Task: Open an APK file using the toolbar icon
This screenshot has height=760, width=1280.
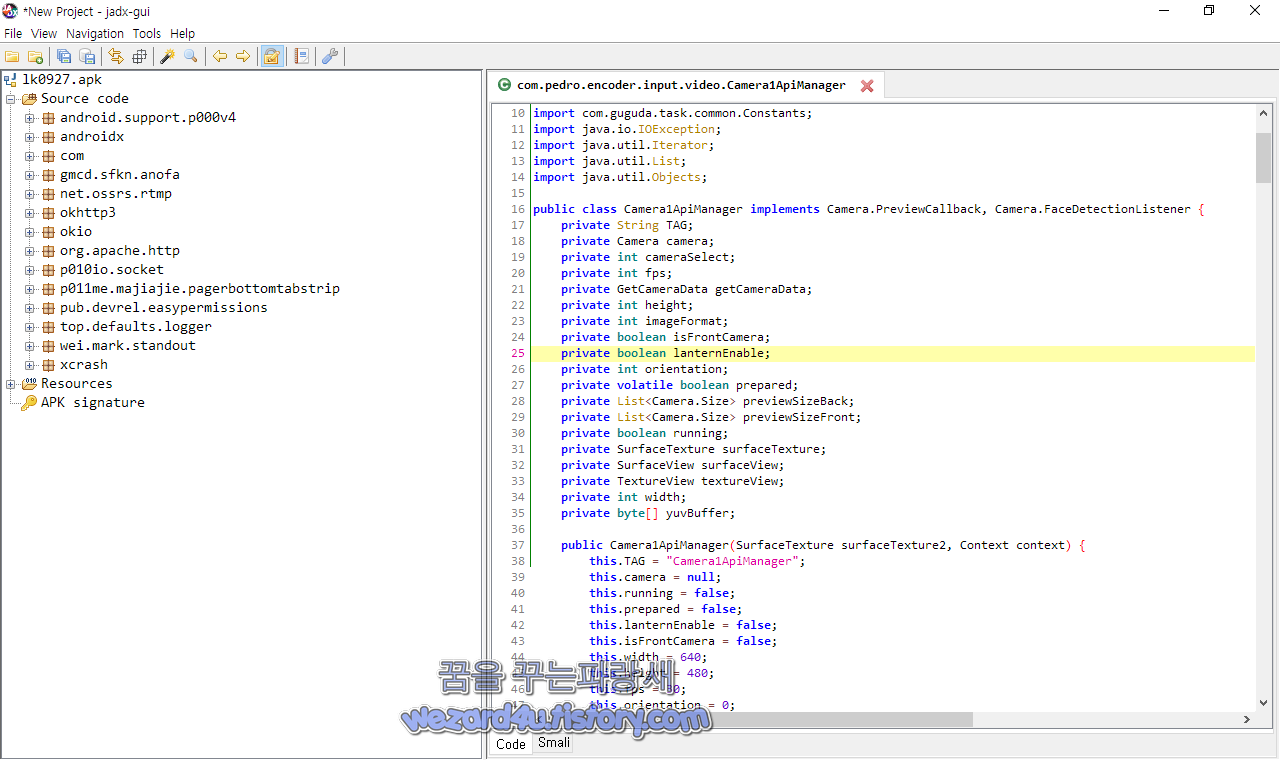Action: [x=11, y=56]
